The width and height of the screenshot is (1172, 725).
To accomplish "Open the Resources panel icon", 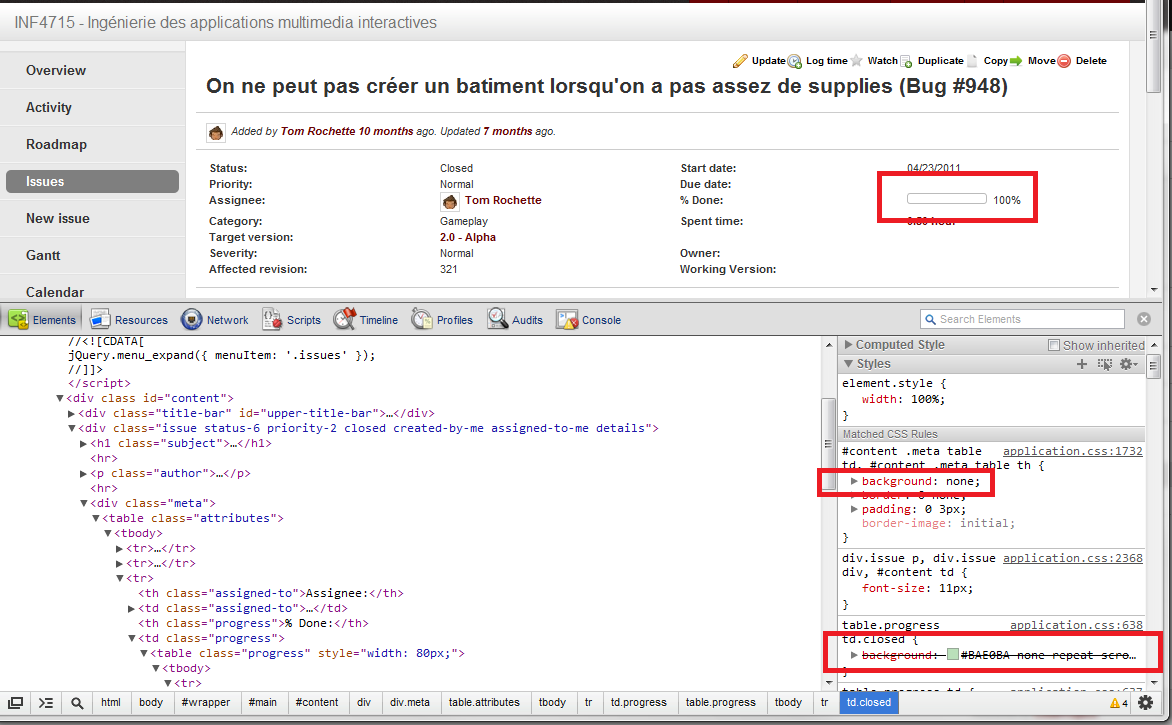I will click(100, 319).
